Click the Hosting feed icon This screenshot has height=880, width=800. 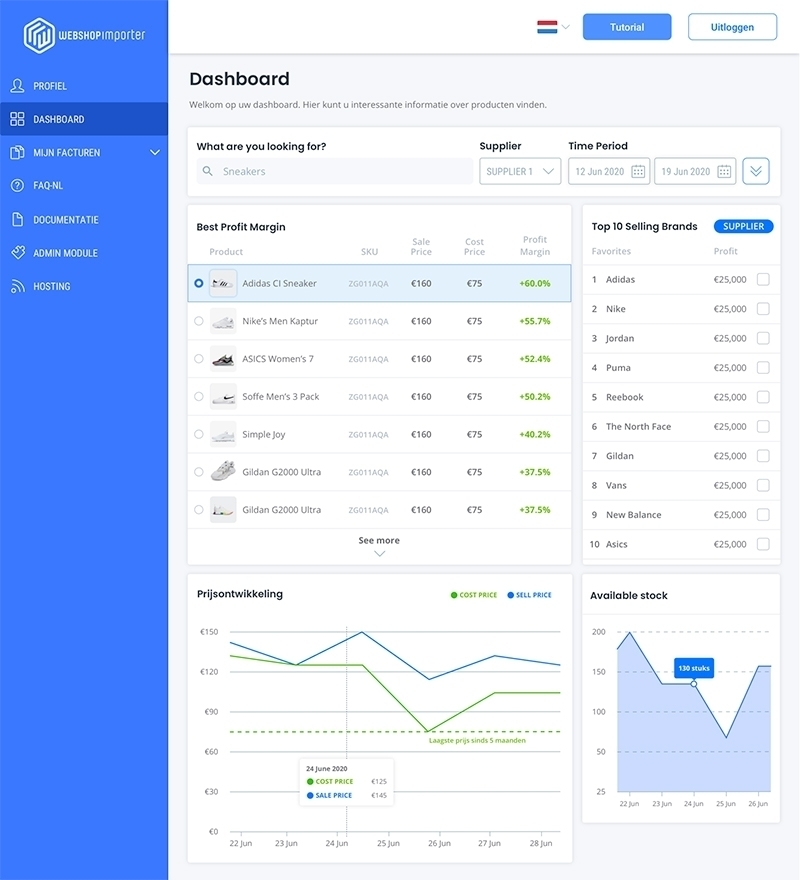click(17, 286)
